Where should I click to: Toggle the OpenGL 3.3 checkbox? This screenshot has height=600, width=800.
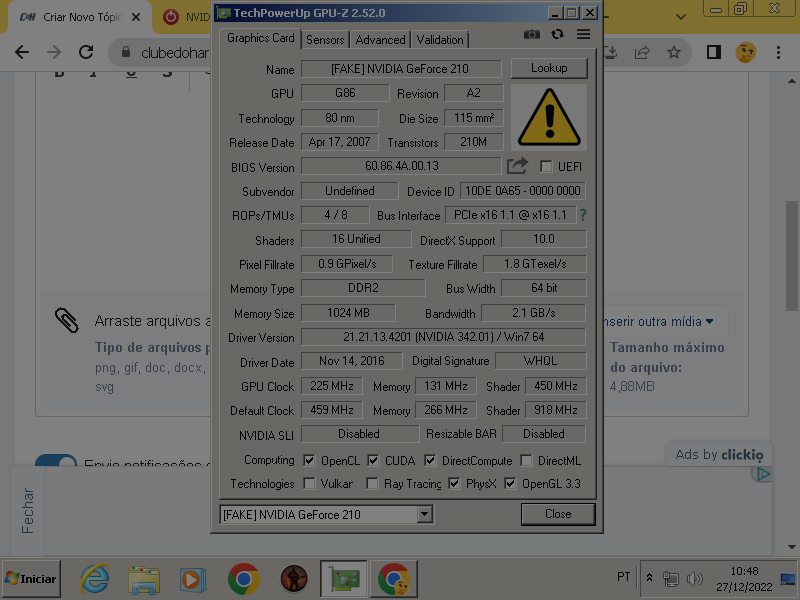point(510,483)
